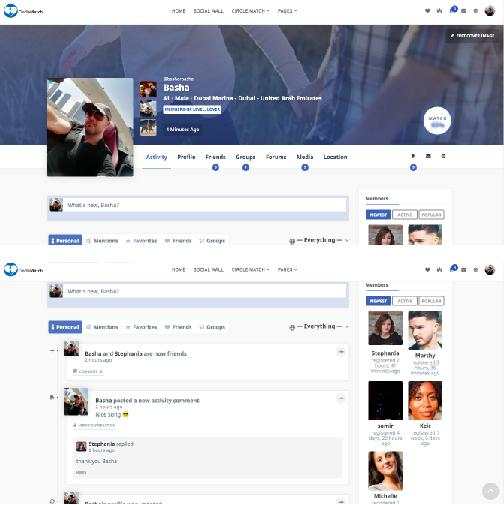This screenshot has height=505, width=504.
Task: Expand CIRCLE MATCH menu in the activity-feed page's header
Action: (250, 269)
